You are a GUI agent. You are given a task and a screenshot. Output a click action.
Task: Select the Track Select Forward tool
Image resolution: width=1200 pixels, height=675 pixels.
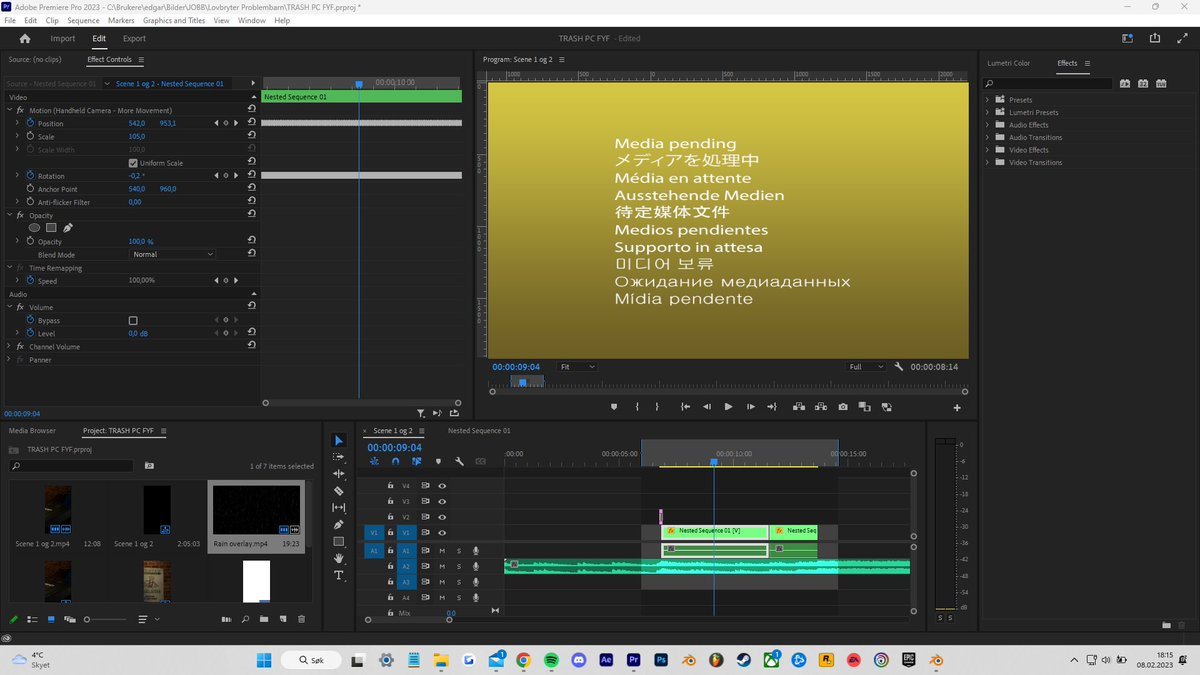pyautogui.click(x=339, y=457)
